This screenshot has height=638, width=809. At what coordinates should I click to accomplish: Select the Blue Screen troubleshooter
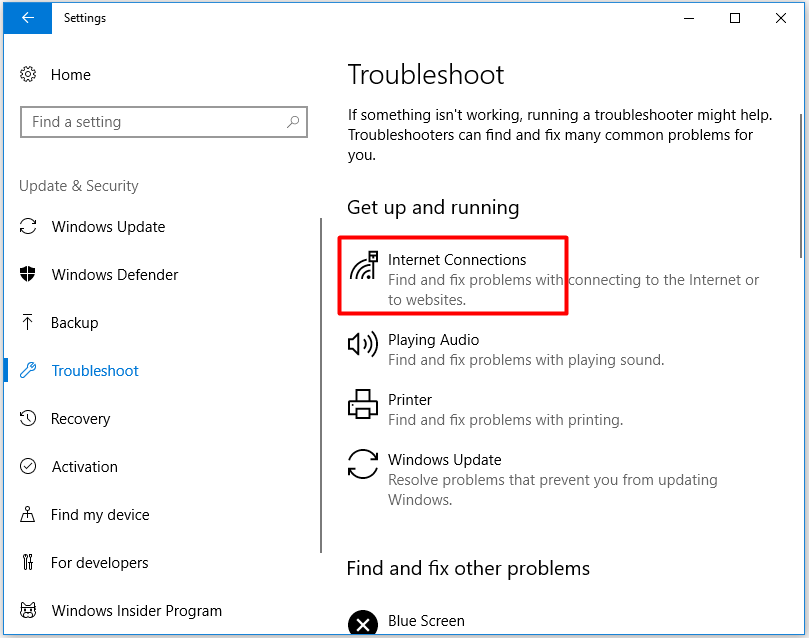point(426,621)
